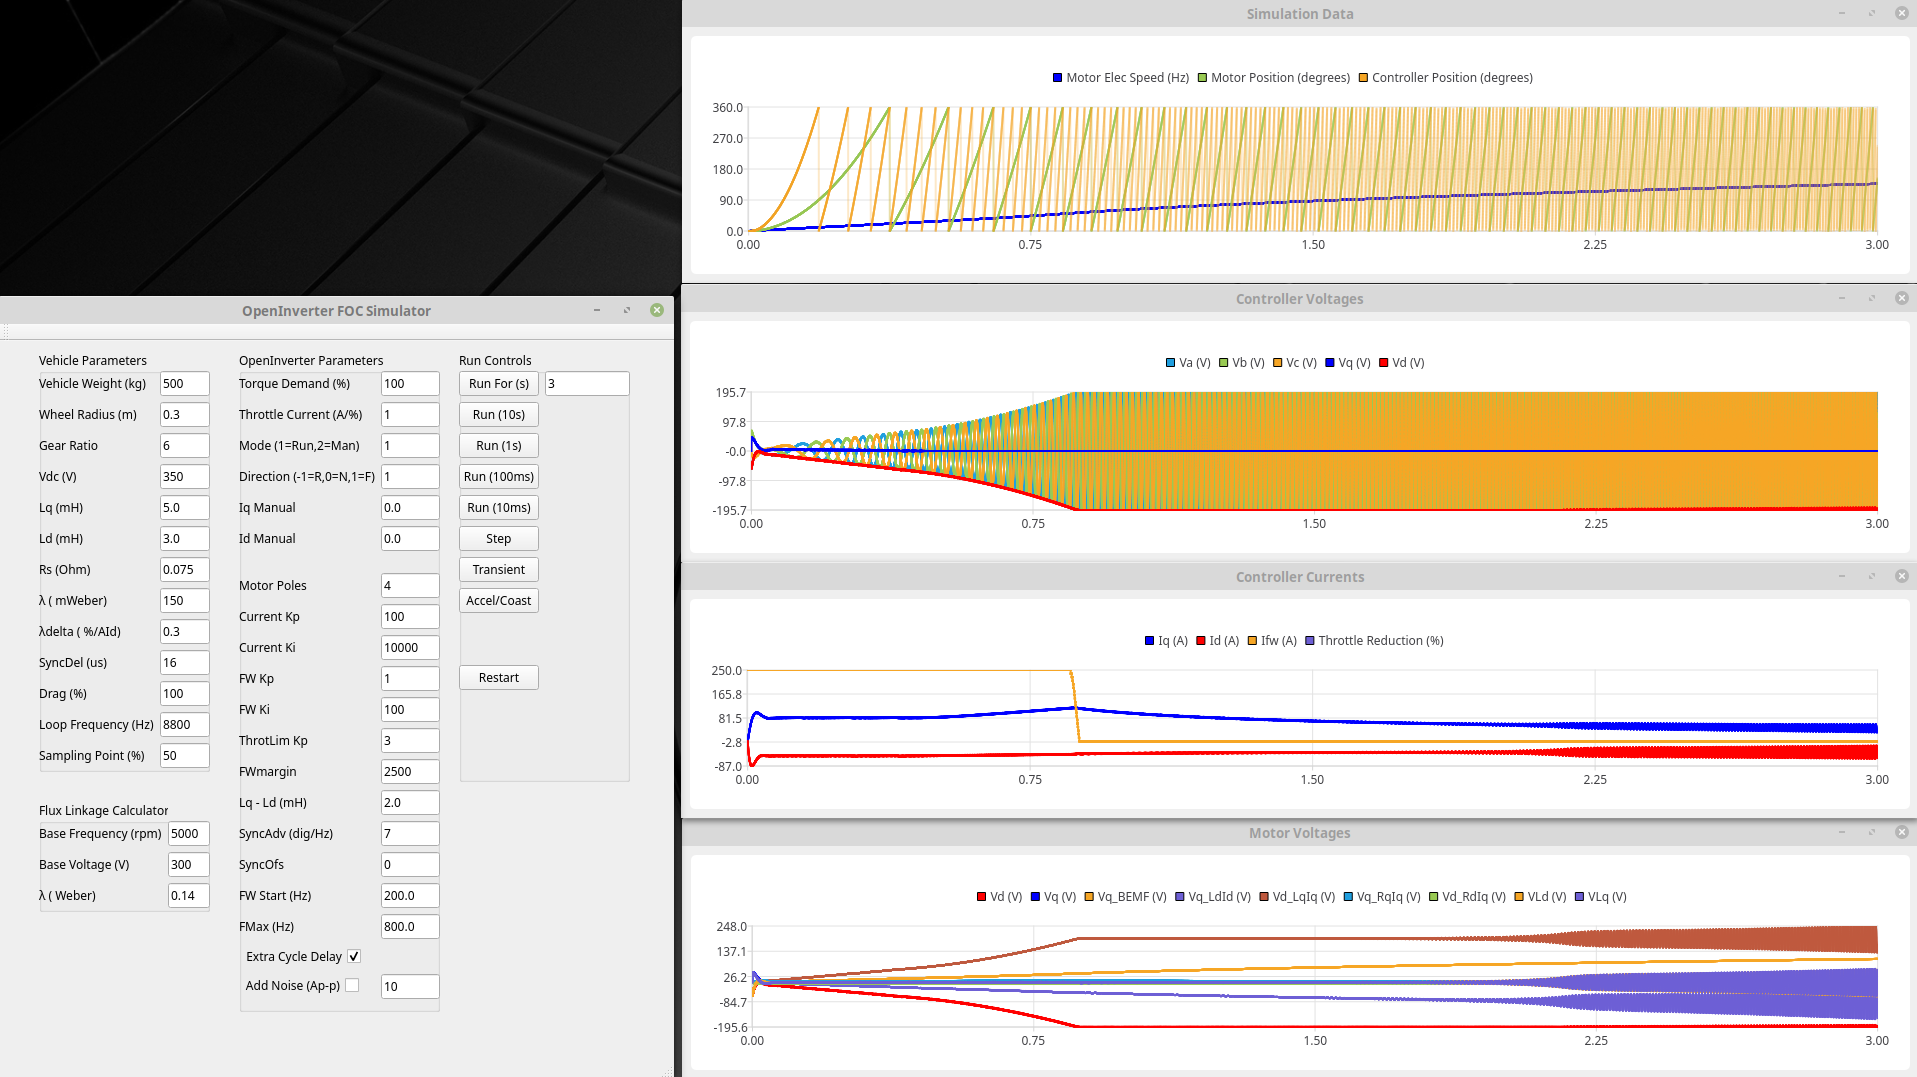Maximize the Controller Voltages window
The width and height of the screenshot is (1917, 1077).
1871,298
